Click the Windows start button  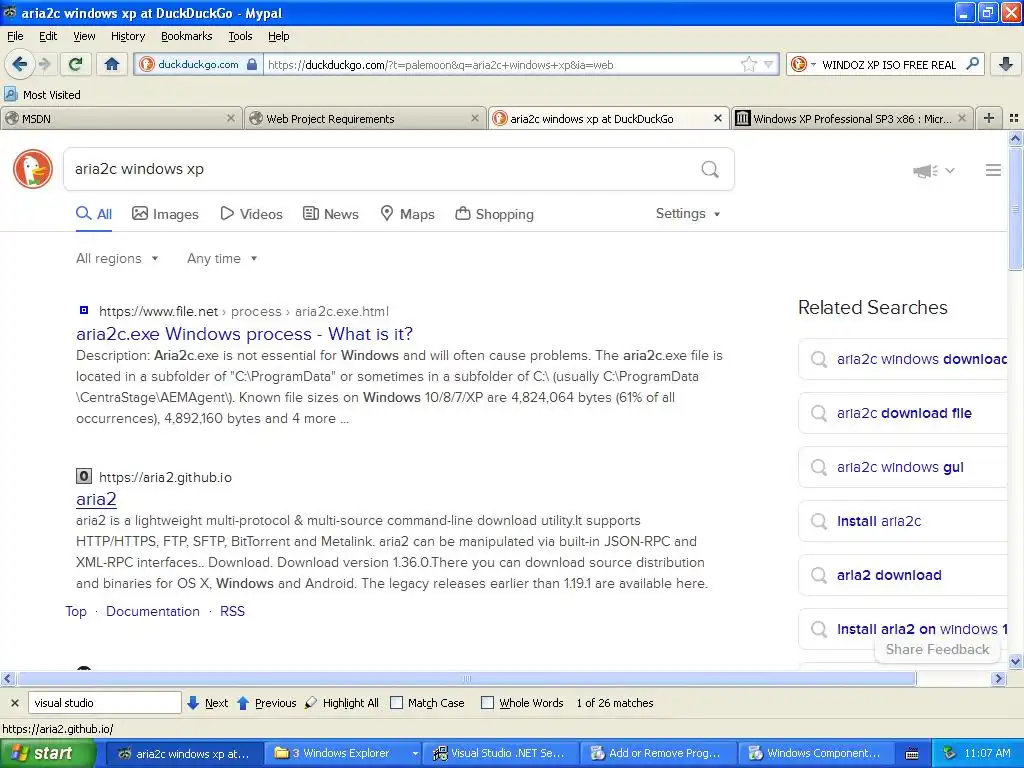(x=47, y=754)
